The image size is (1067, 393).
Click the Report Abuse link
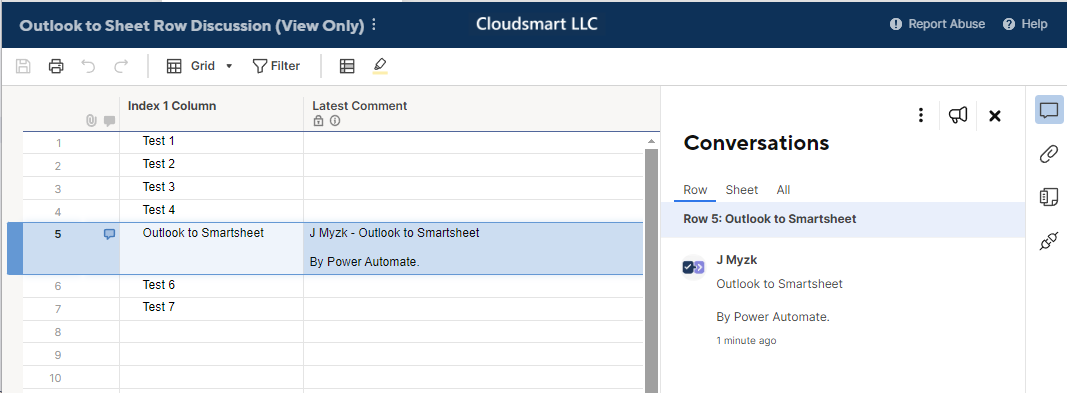[x=937, y=24]
